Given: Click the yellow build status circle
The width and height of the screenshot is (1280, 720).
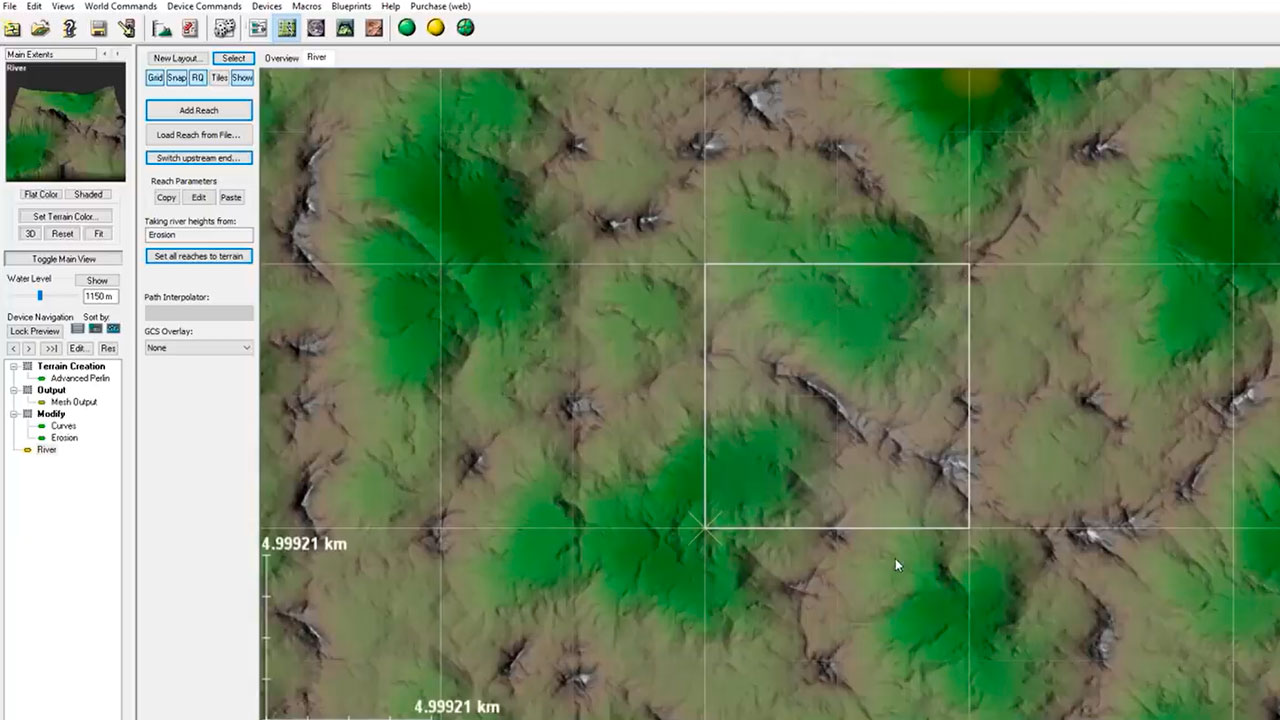Looking at the screenshot, I should pyautogui.click(x=436, y=28).
